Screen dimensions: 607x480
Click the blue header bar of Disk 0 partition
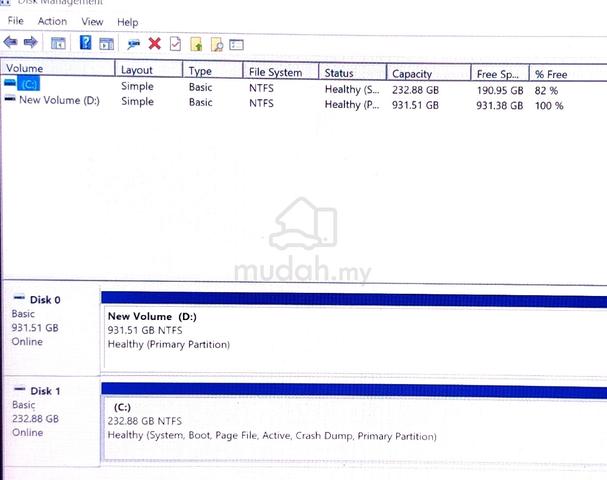(354, 298)
